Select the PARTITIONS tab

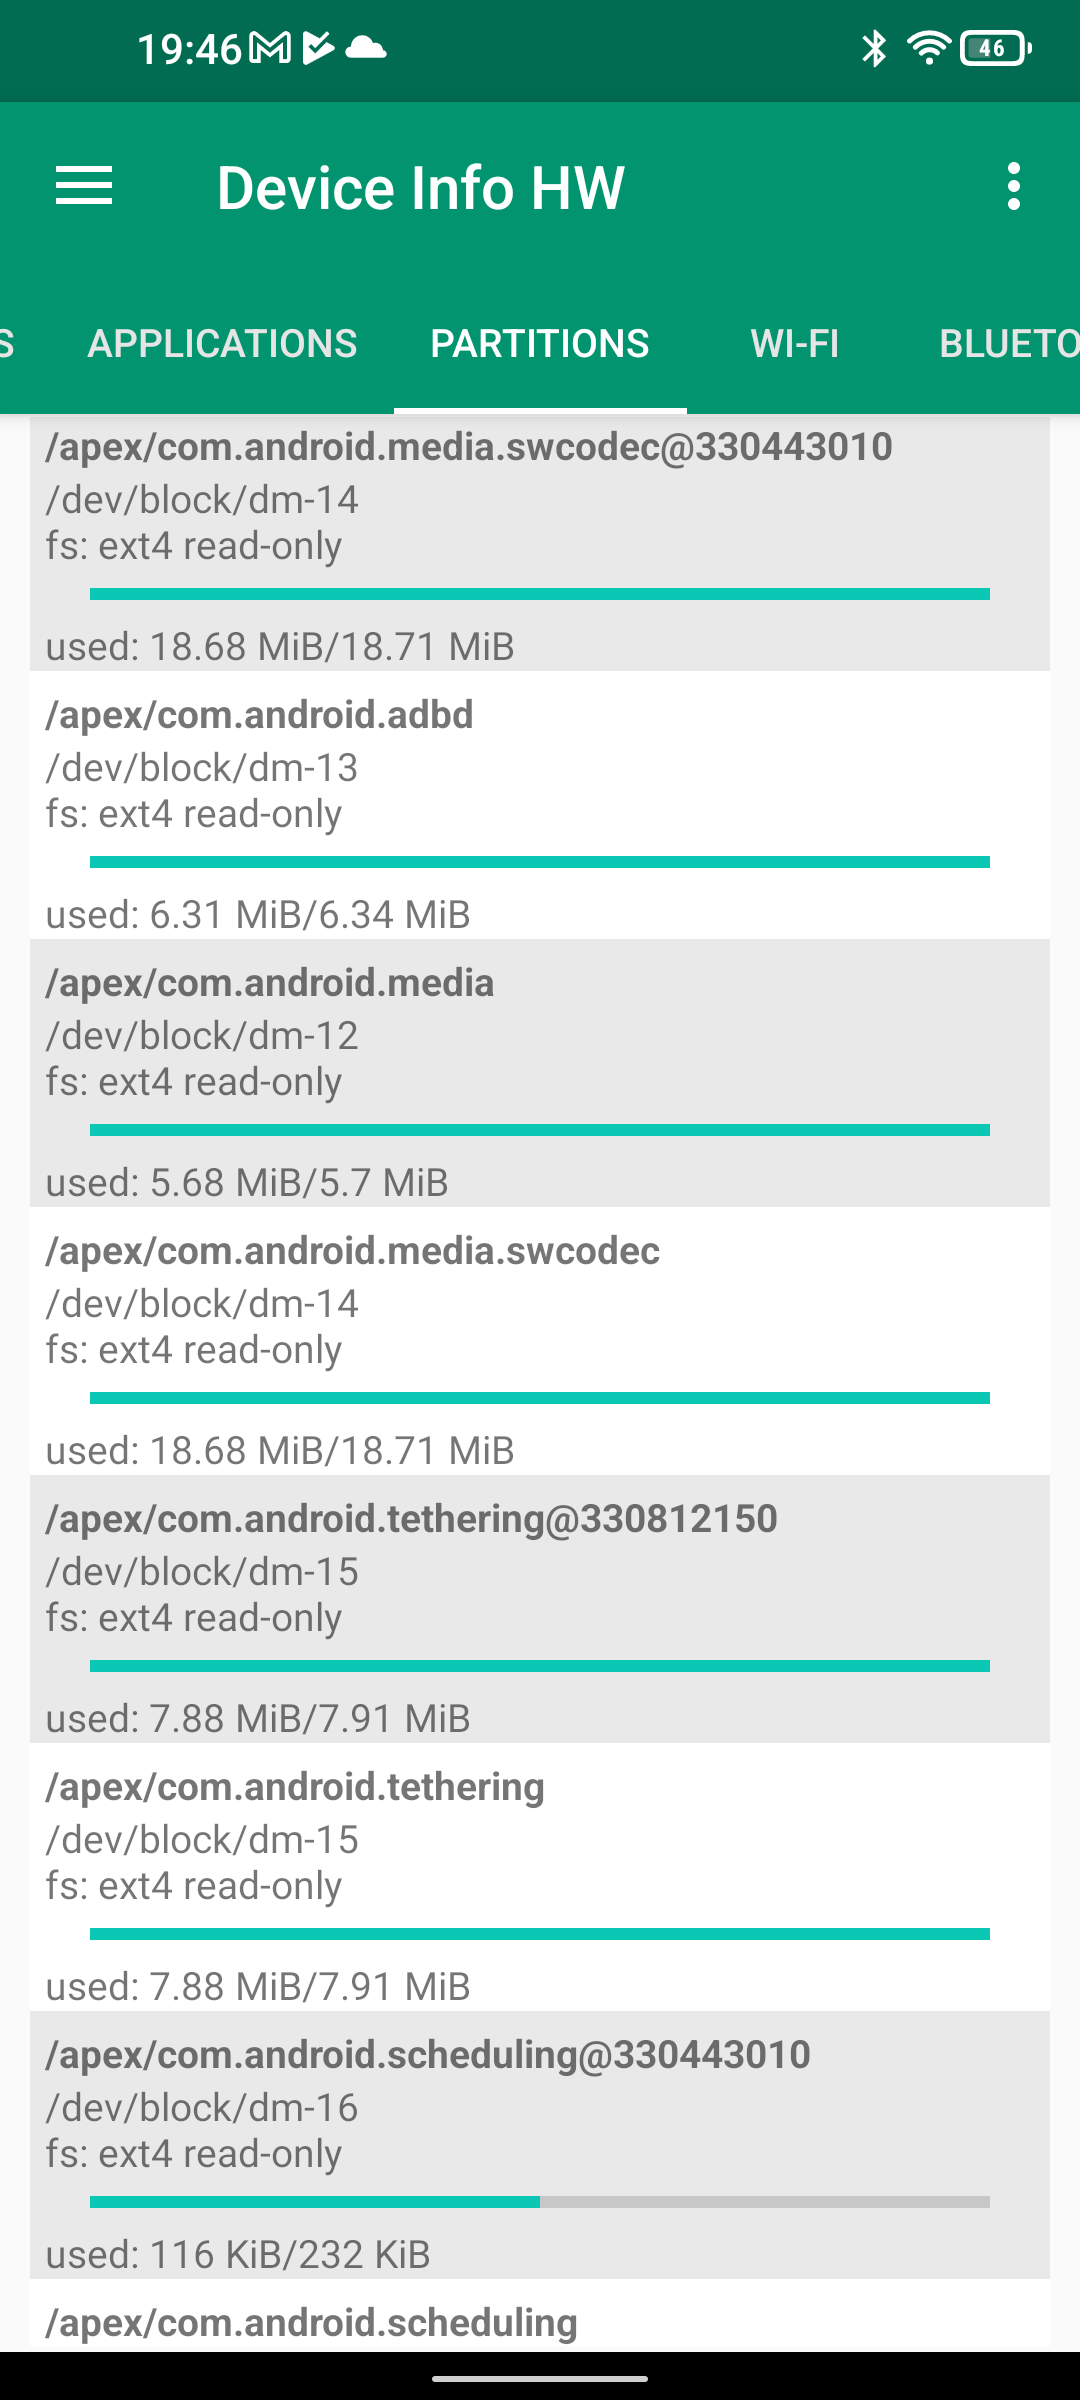(x=540, y=344)
